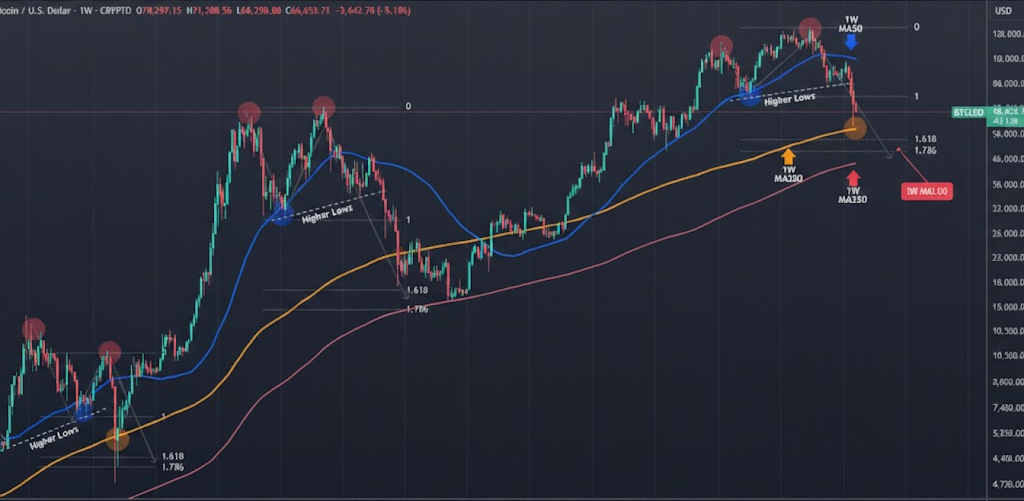Screen dimensions: 1024x501
Task: Select the rightmost red circle at chart peak
Action: click(808, 33)
